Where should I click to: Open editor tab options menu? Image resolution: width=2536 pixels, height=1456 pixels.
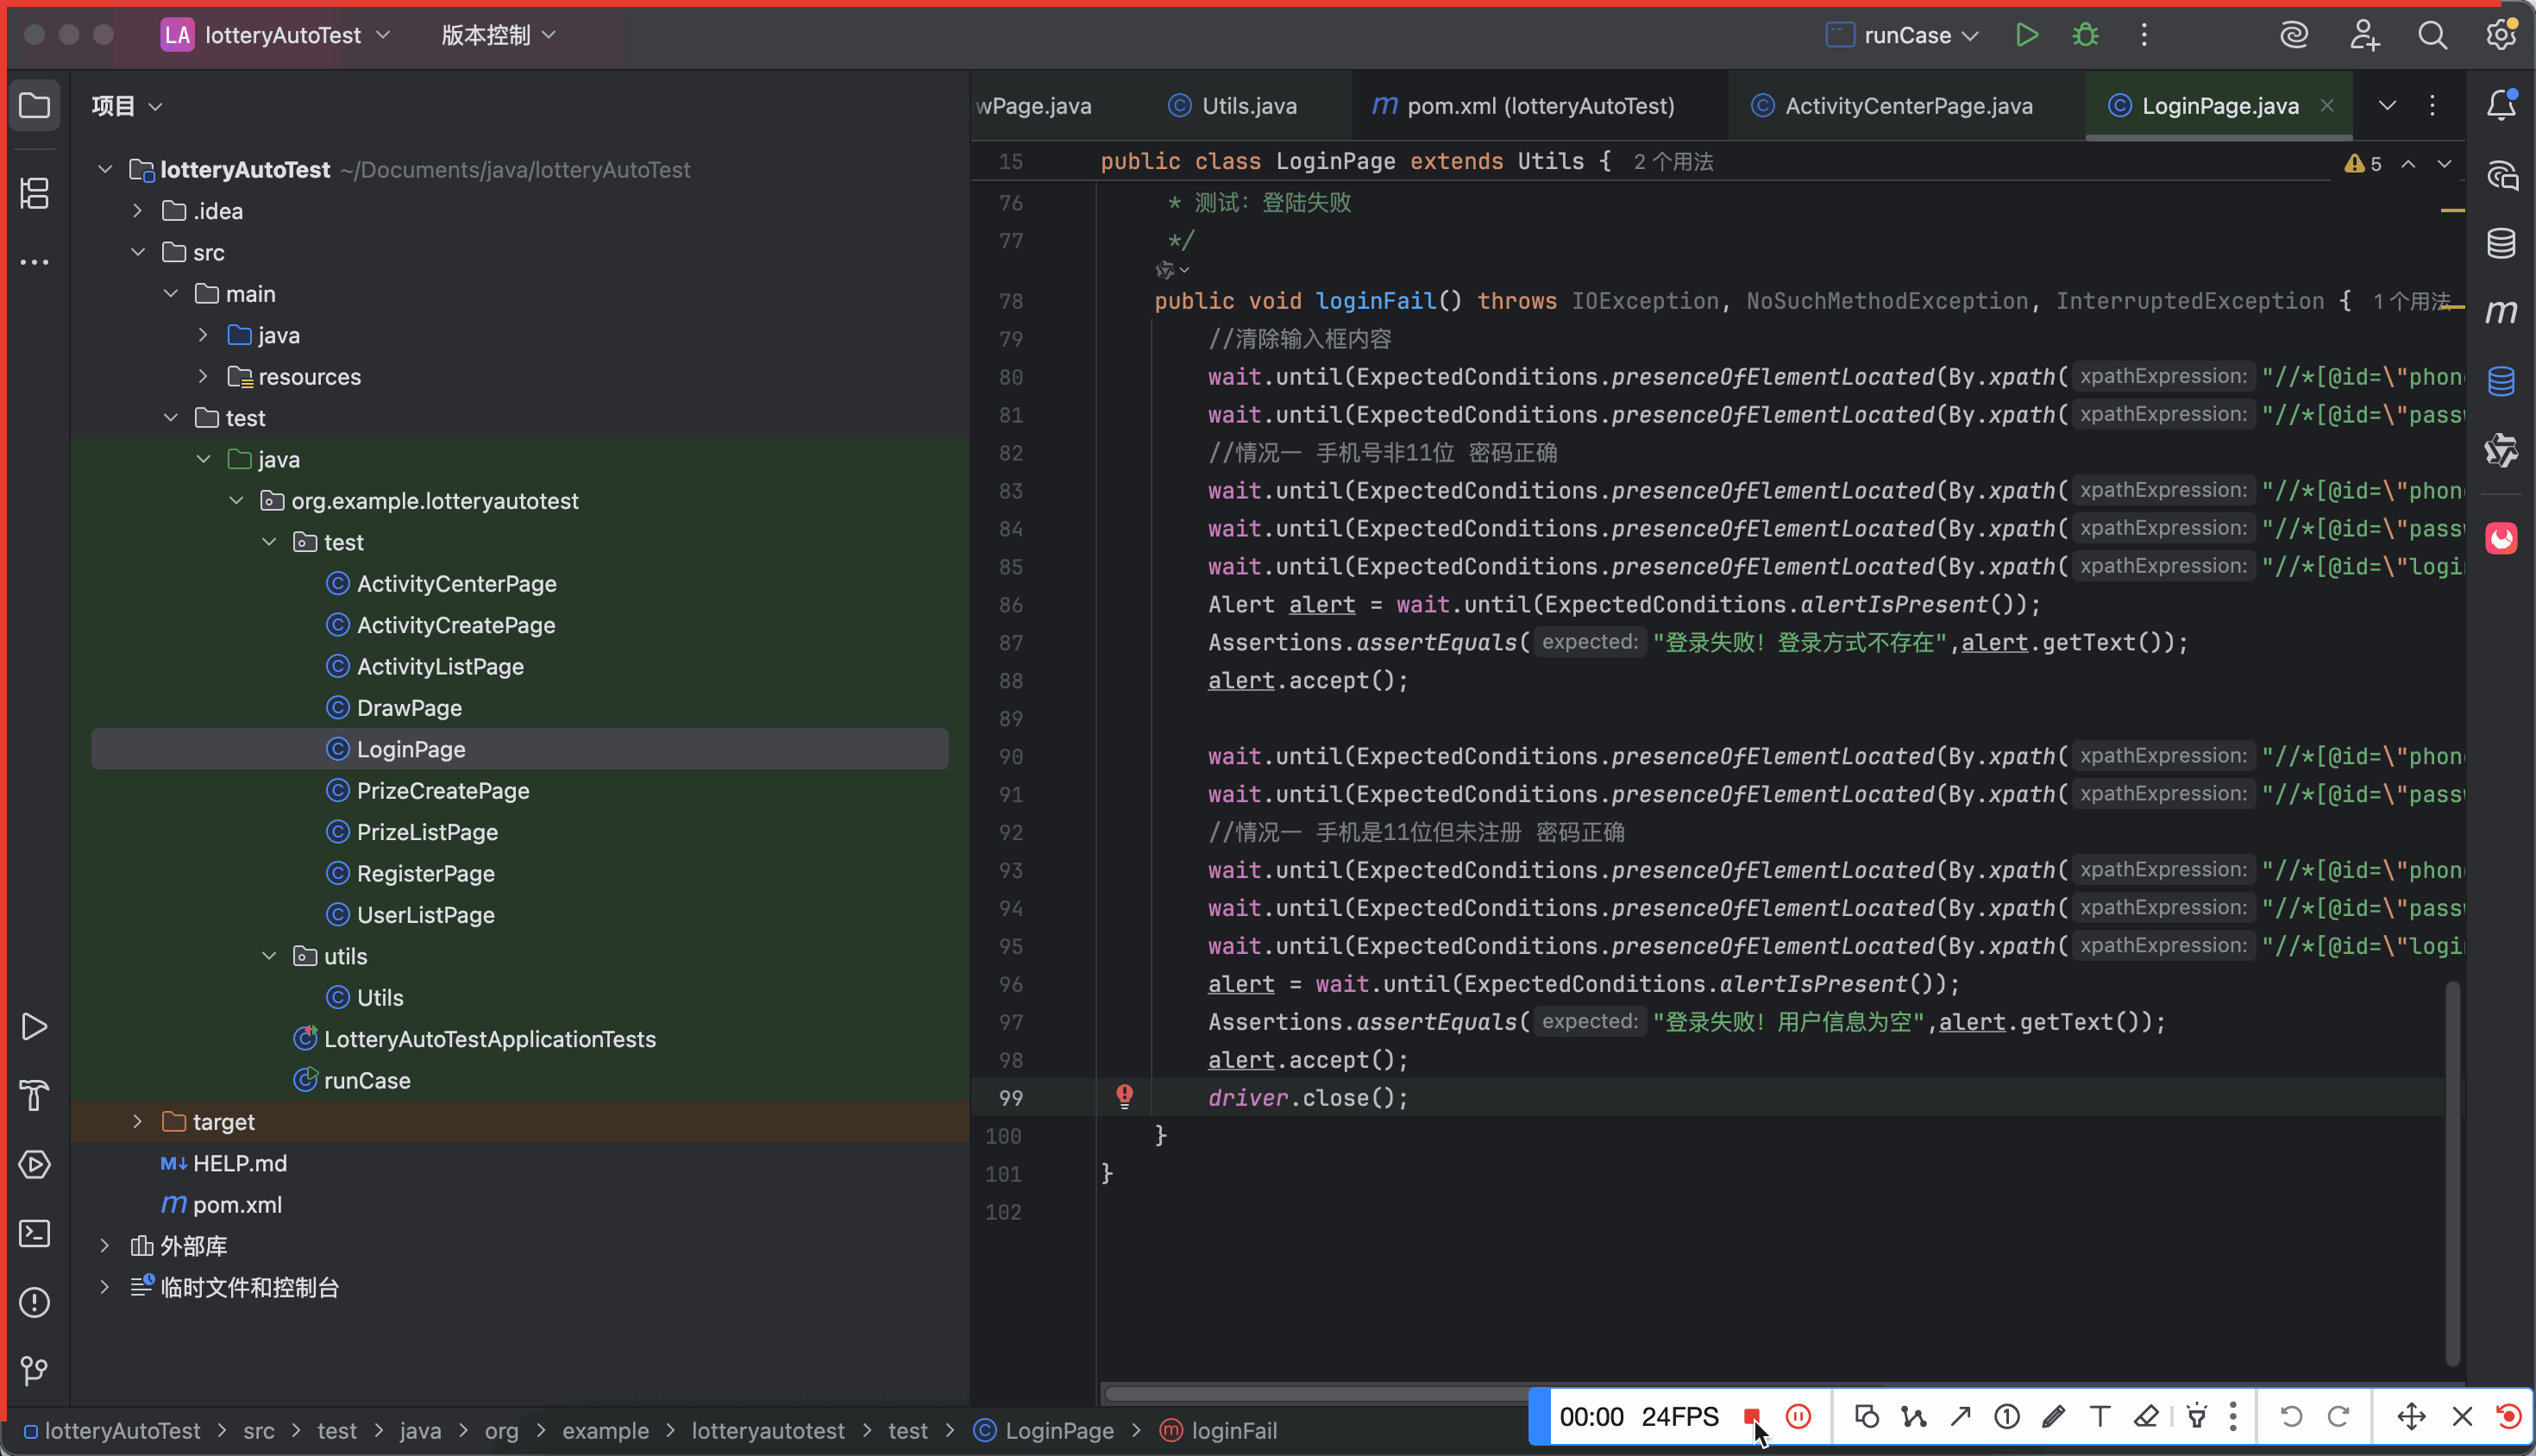coord(2432,105)
